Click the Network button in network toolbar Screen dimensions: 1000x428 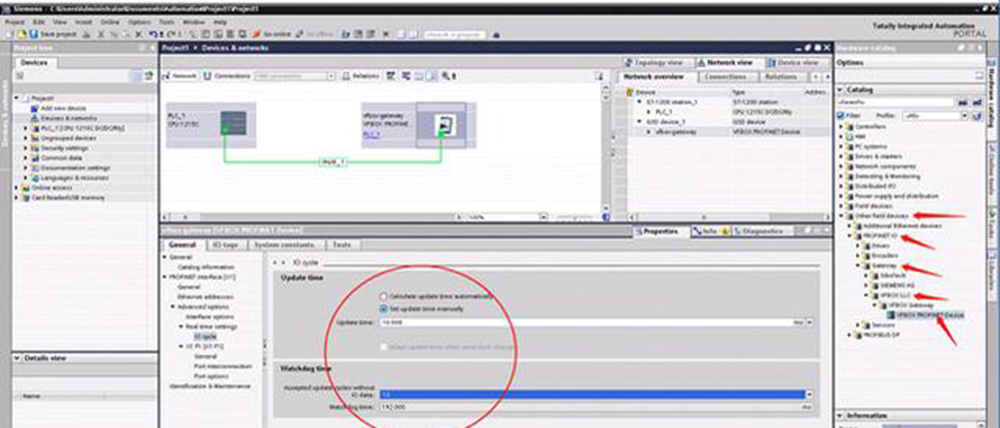tap(180, 76)
